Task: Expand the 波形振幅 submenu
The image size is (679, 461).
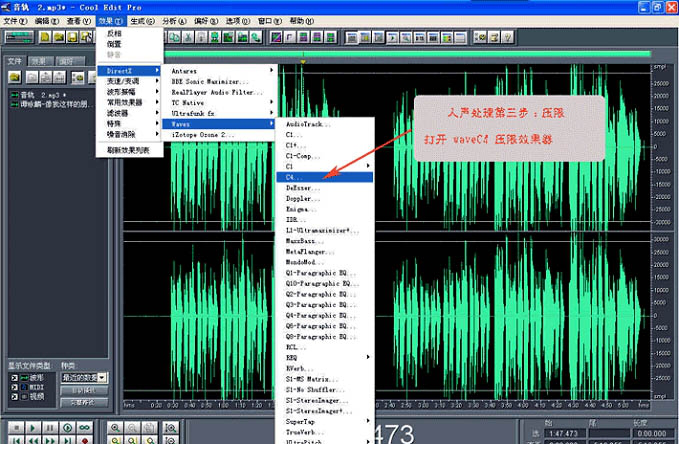Action: tap(130, 92)
